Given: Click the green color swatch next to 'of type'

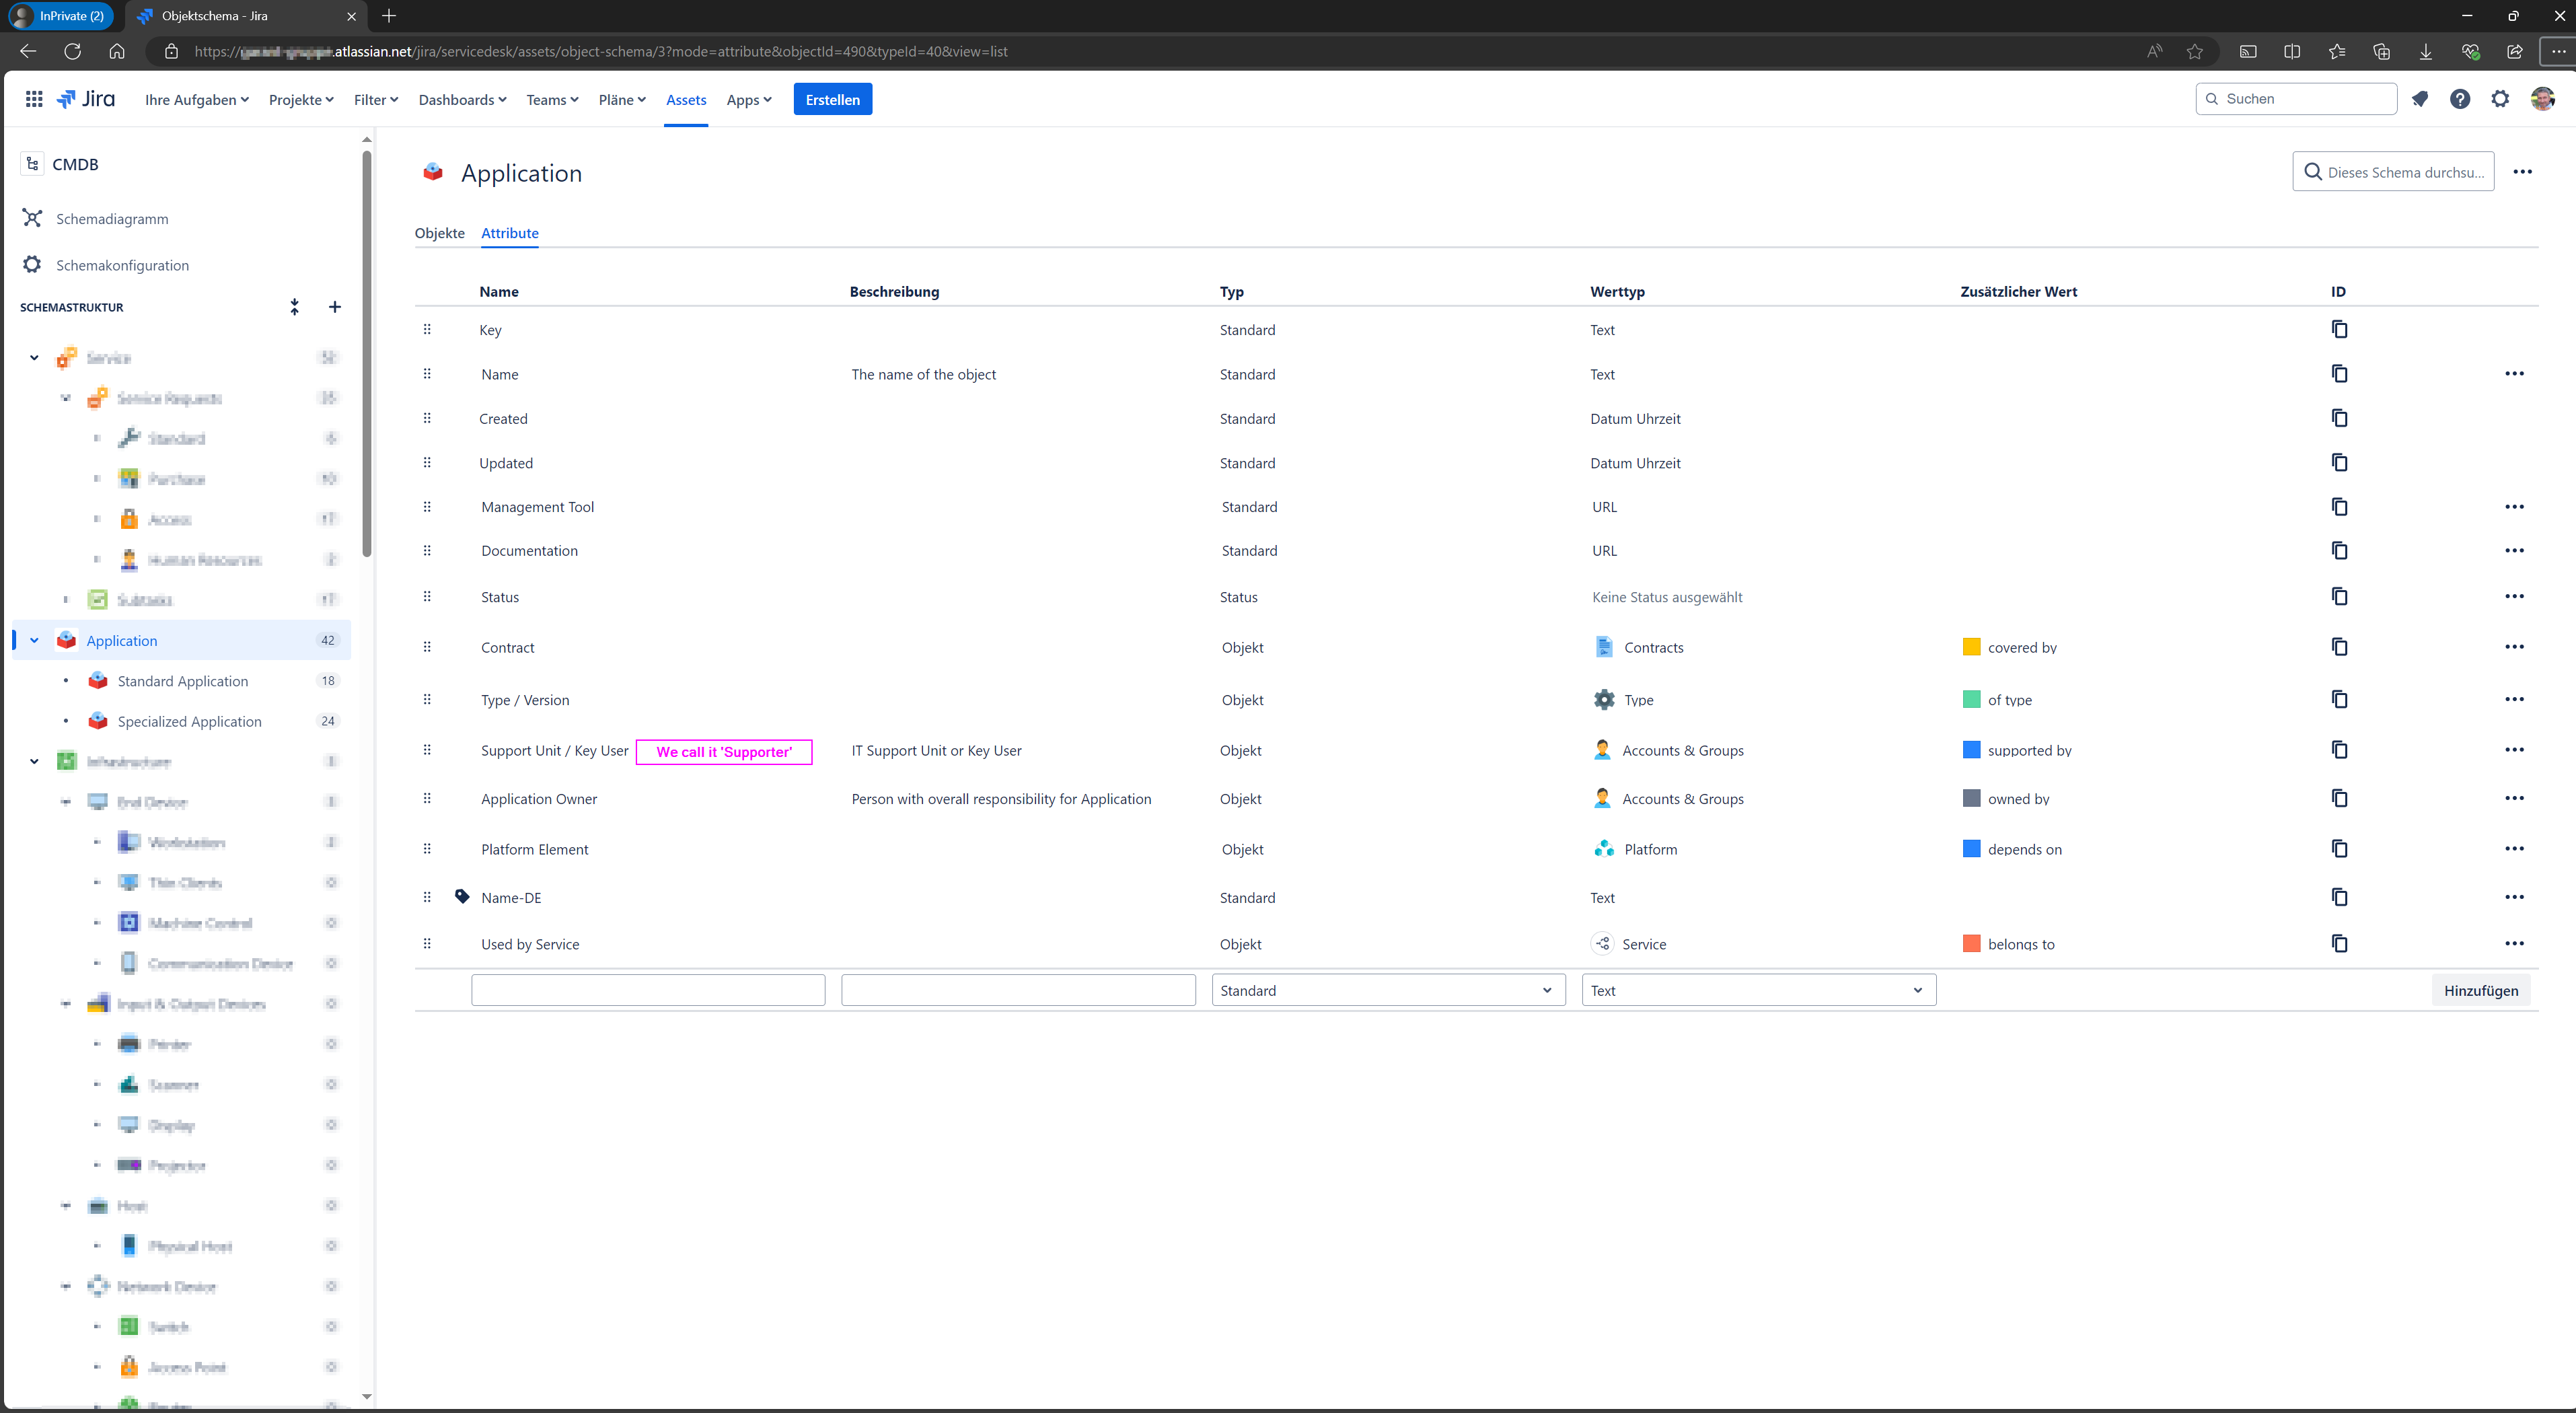Looking at the screenshot, I should pyautogui.click(x=1971, y=699).
